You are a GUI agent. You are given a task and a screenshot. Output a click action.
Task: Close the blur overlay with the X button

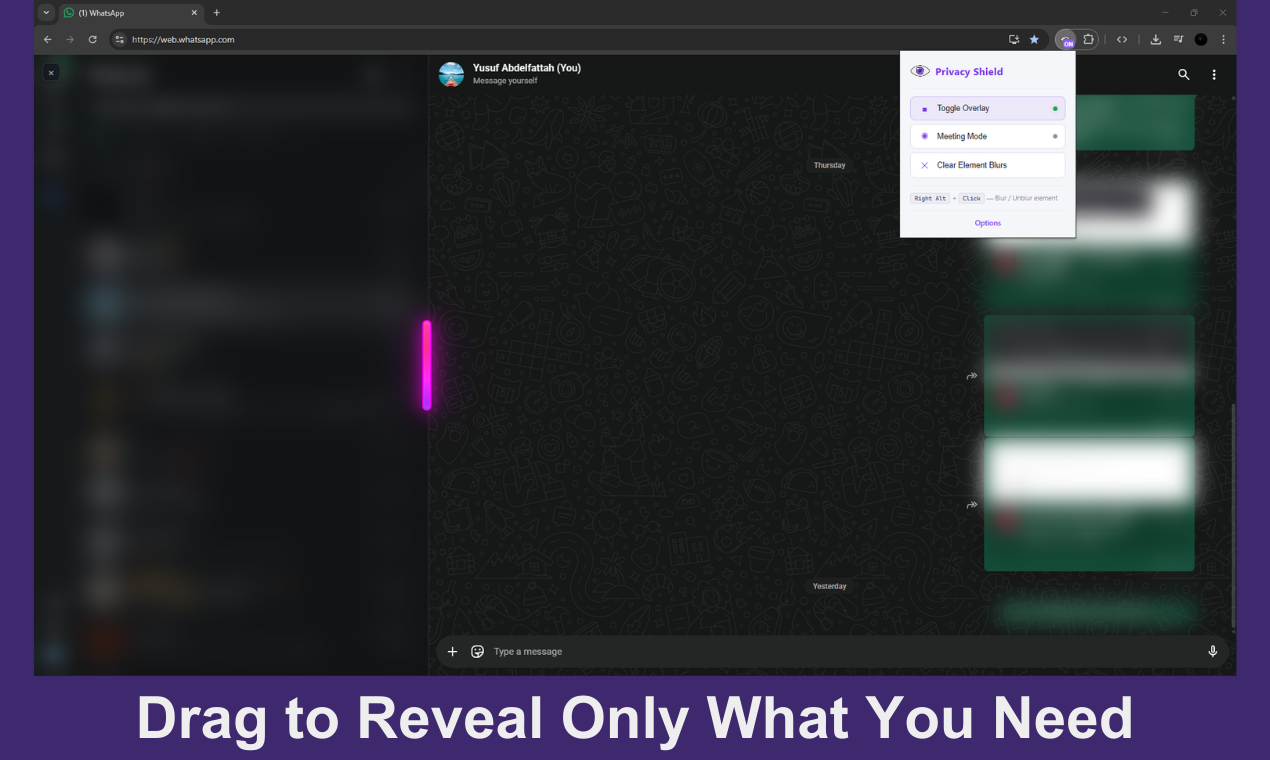point(51,72)
